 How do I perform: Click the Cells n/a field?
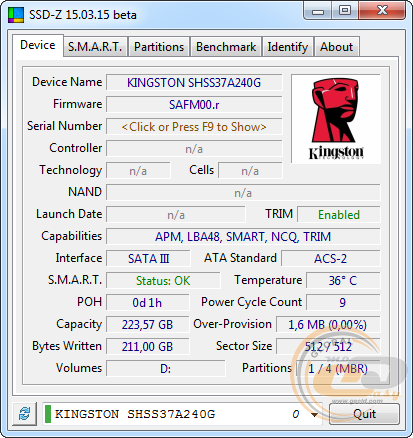(250, 171)
